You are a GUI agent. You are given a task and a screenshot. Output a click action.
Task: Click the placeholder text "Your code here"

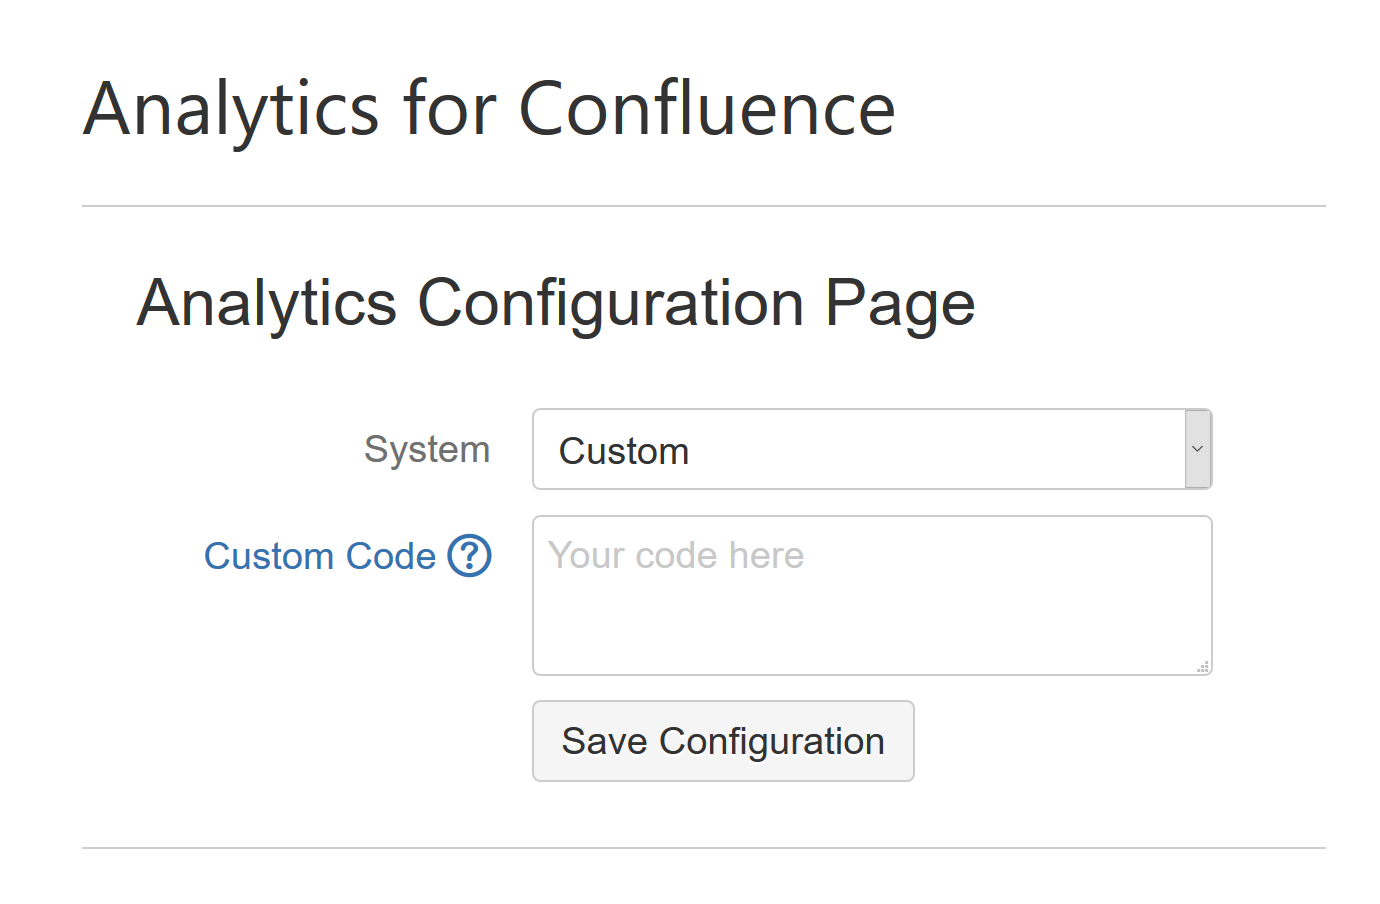tap(676, 556)
